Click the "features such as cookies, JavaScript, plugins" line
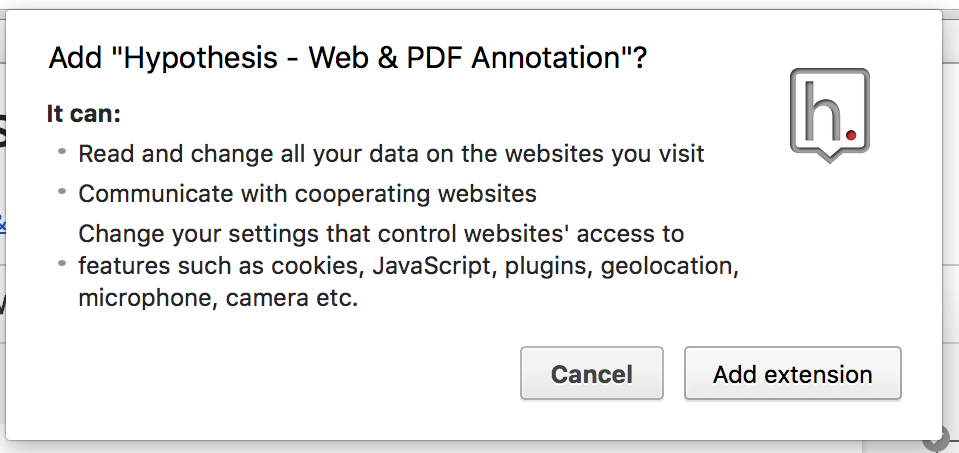The width and height of the screenshot is (959, 453). pos(409,267)
